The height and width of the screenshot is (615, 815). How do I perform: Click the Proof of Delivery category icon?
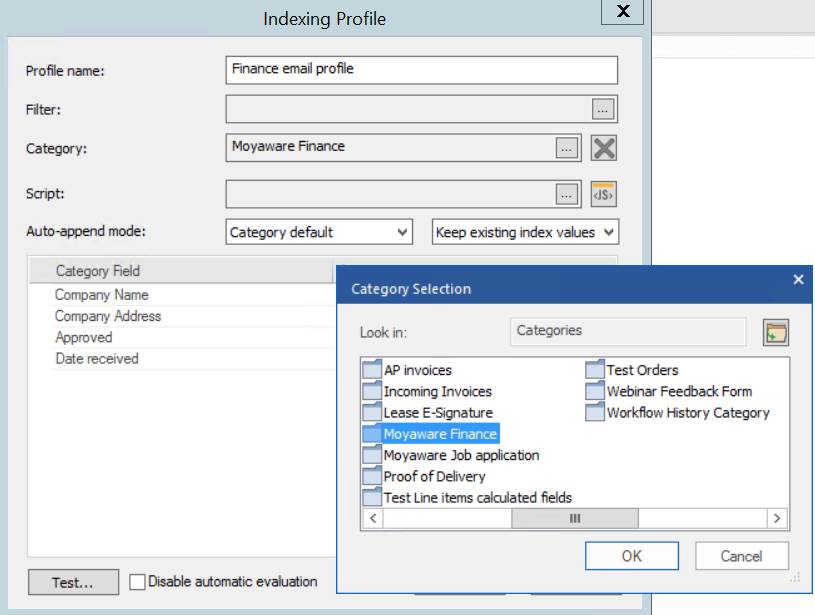click(x=372, y=476)
